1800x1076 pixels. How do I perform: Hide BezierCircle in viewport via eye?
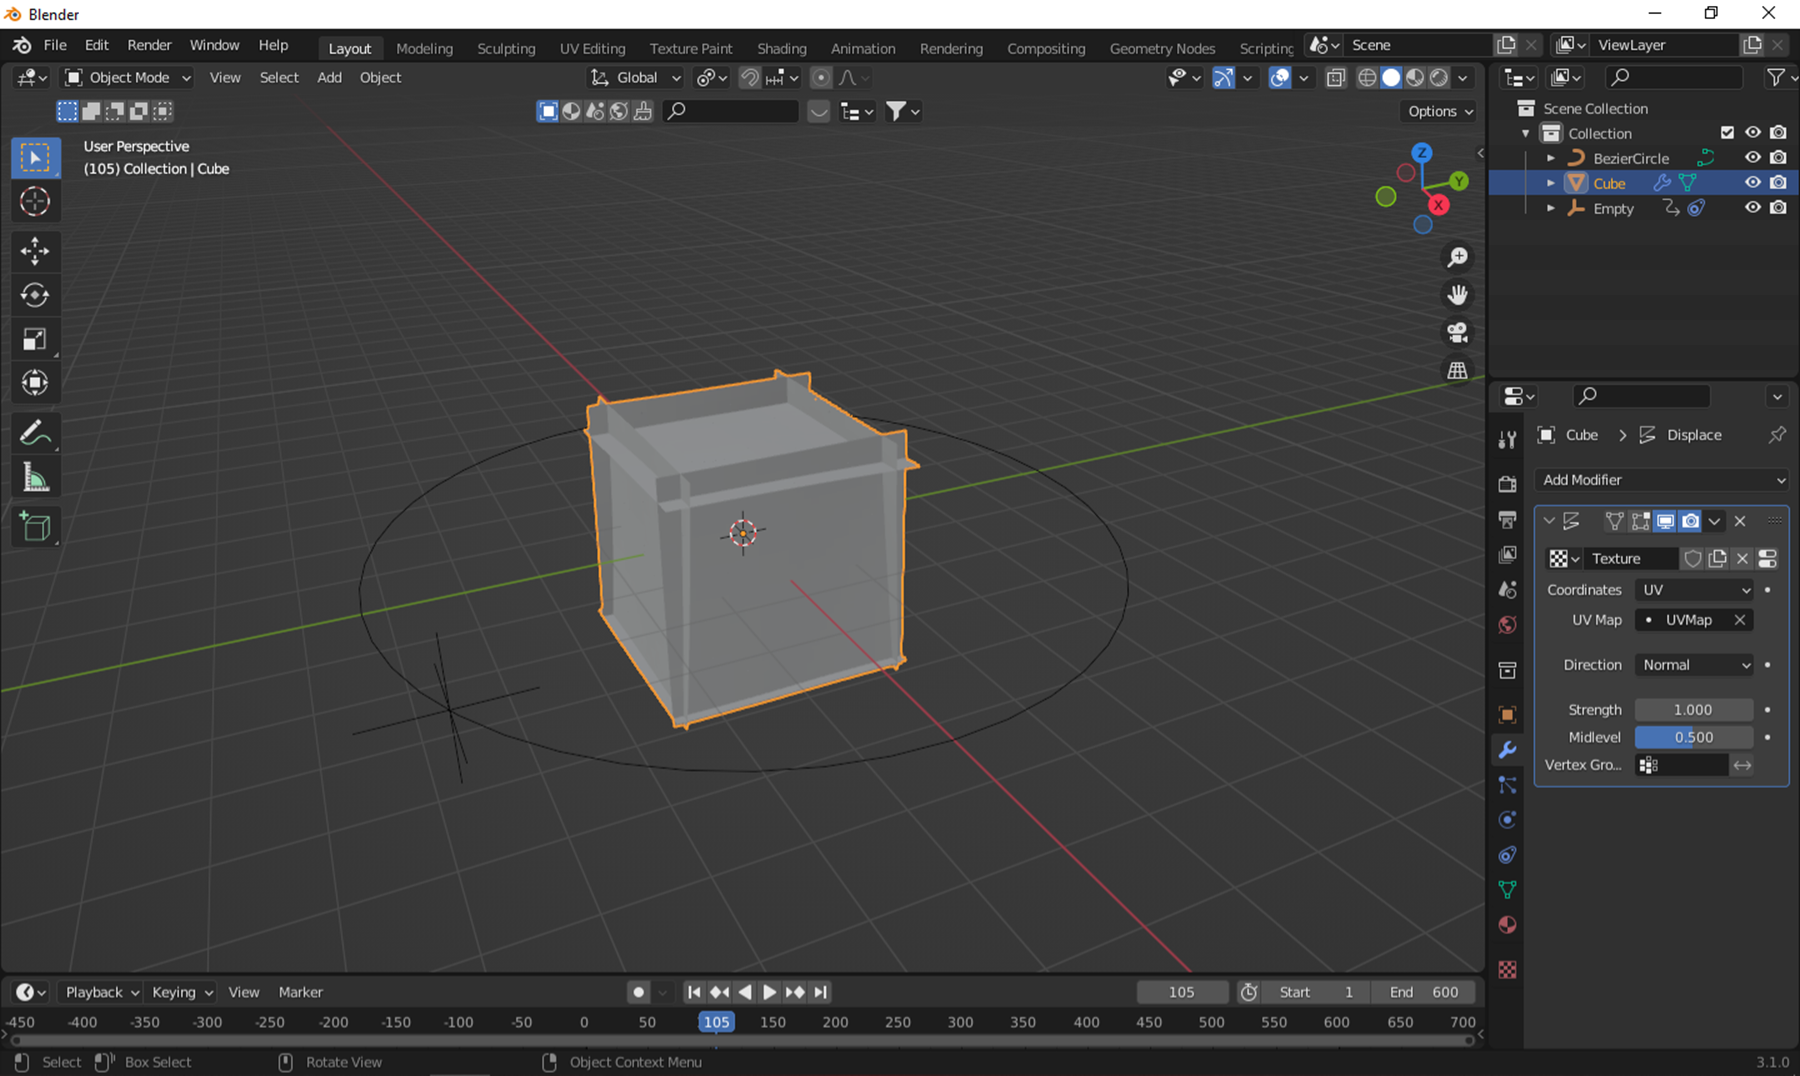click(x=1752, y=158)
